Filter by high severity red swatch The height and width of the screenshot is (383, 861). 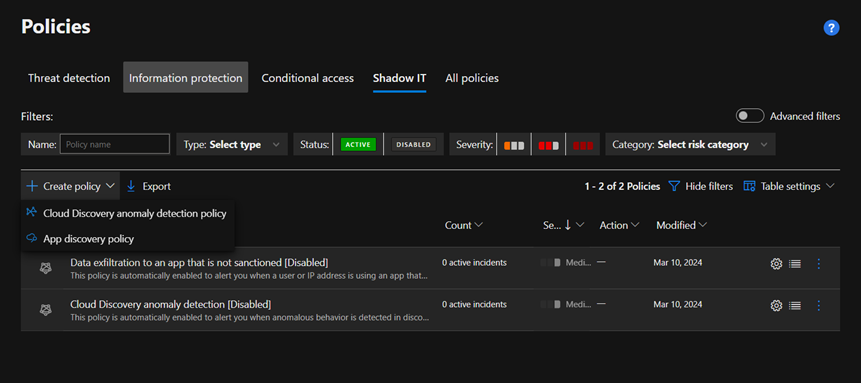[583, 145]
